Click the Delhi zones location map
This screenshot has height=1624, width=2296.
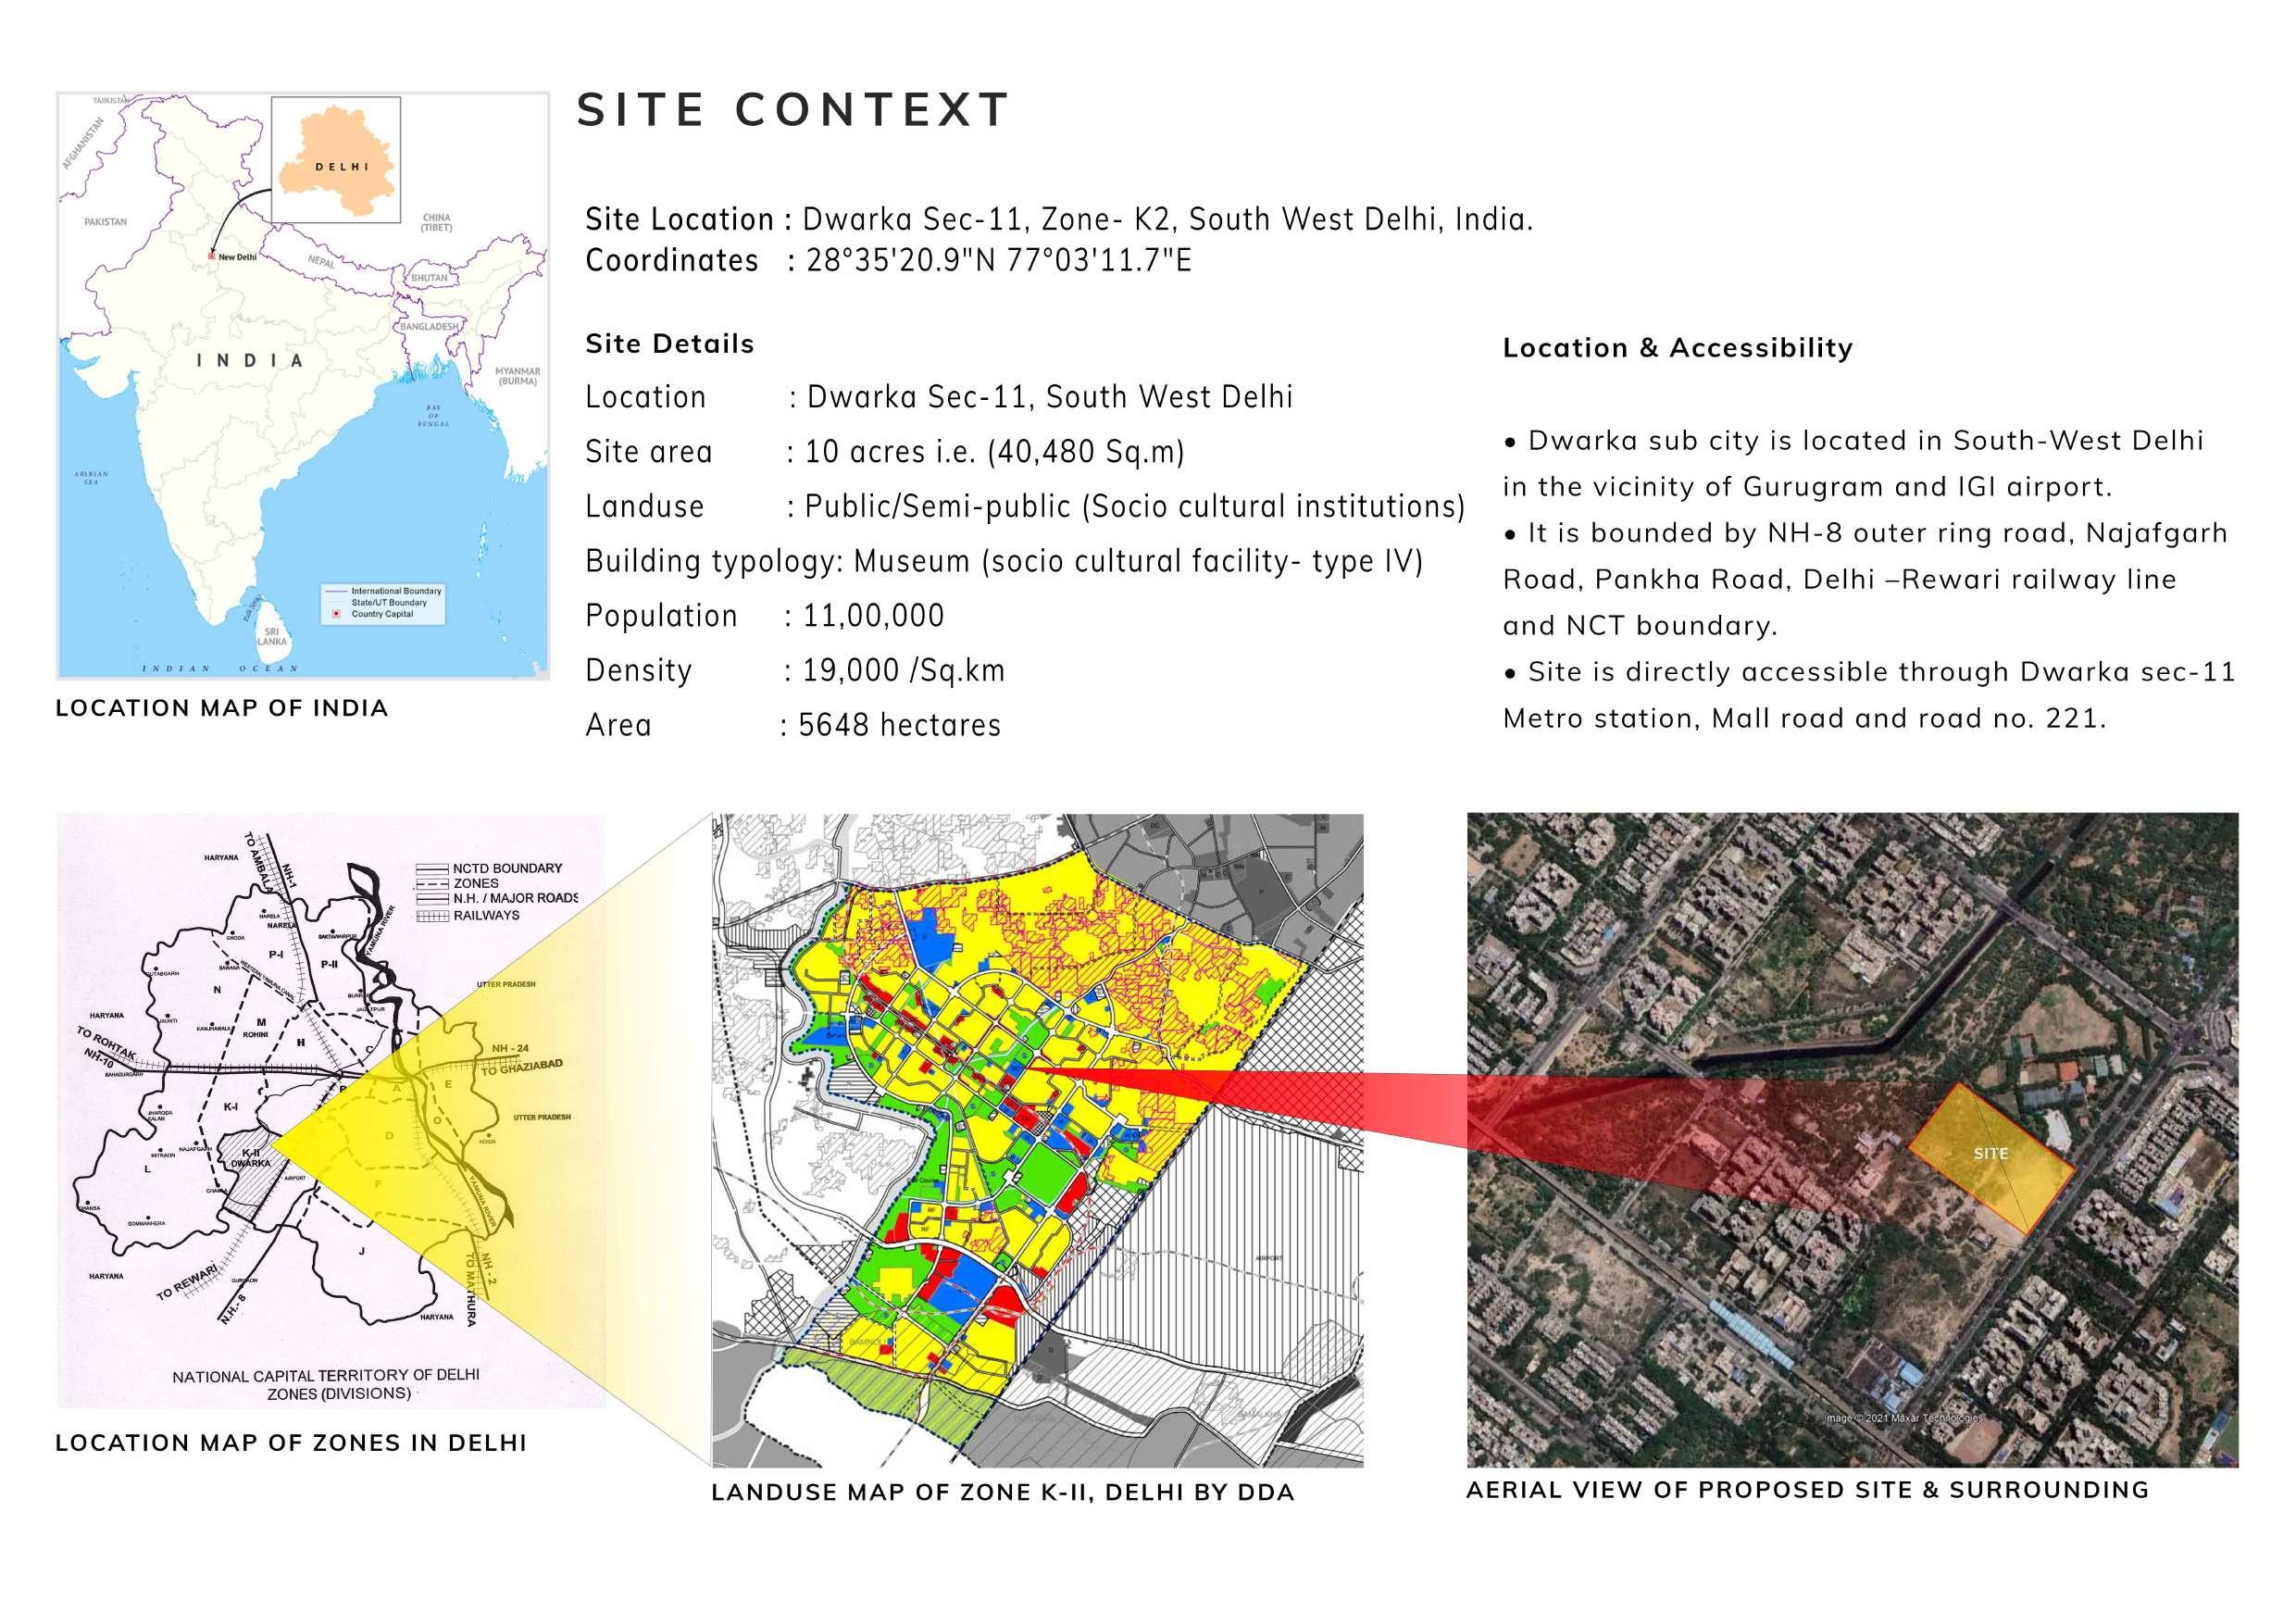coord(330,1110)
